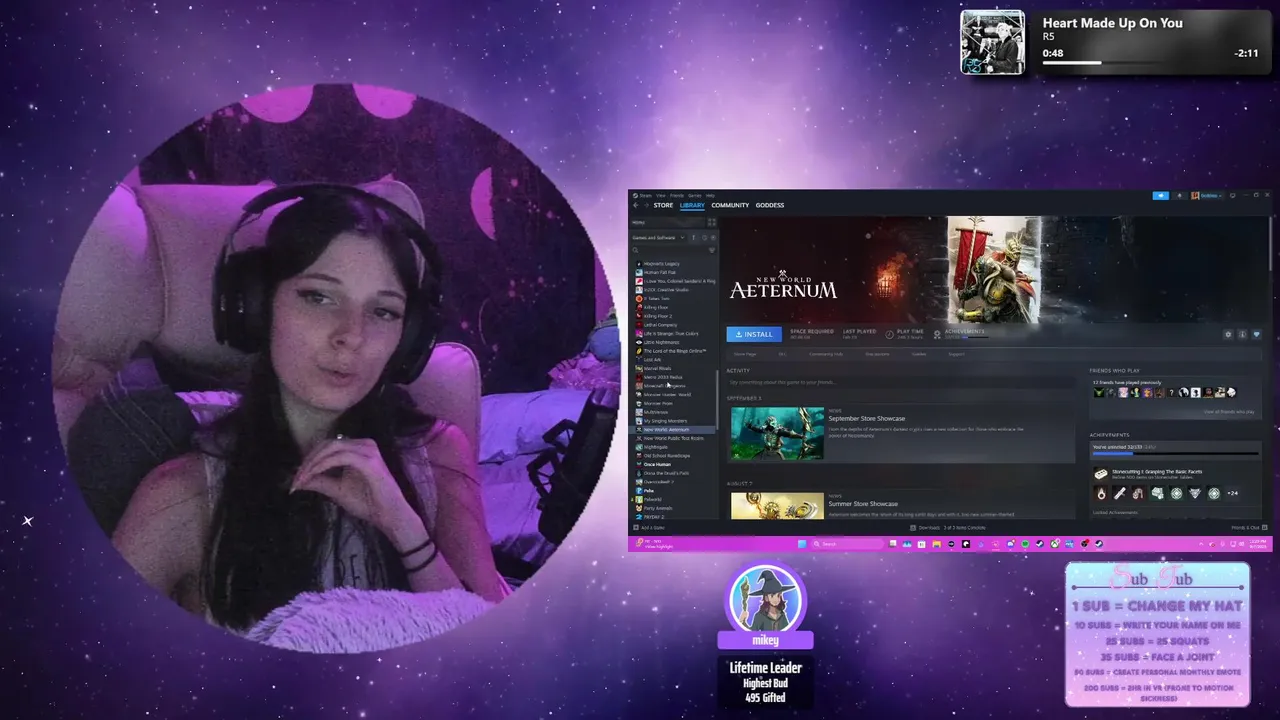Open the Community tab in Steam
This screenshot has height=720, width=1280.
point(730,205)
